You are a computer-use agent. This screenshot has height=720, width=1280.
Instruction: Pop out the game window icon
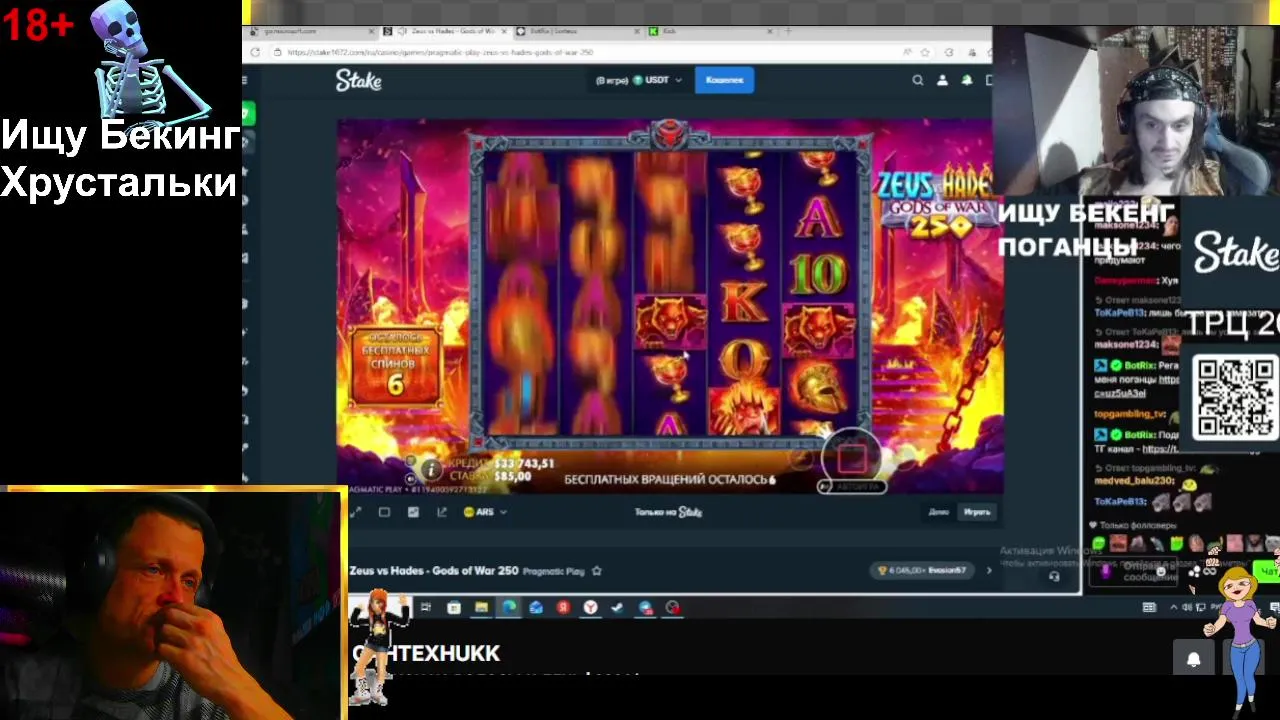[442, 512]
